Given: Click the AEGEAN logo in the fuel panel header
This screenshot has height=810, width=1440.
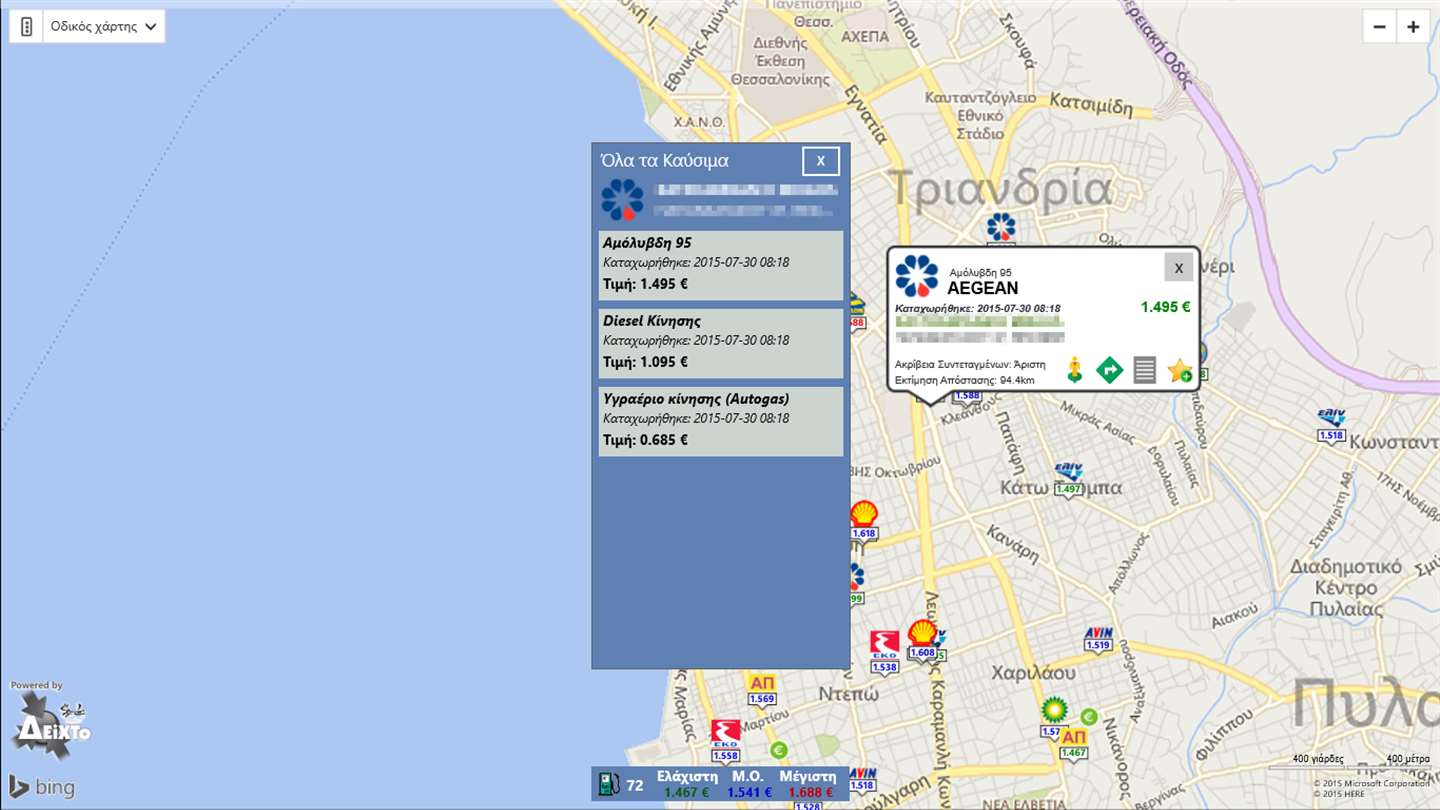Looking at the screenshot, I should 622,200.
